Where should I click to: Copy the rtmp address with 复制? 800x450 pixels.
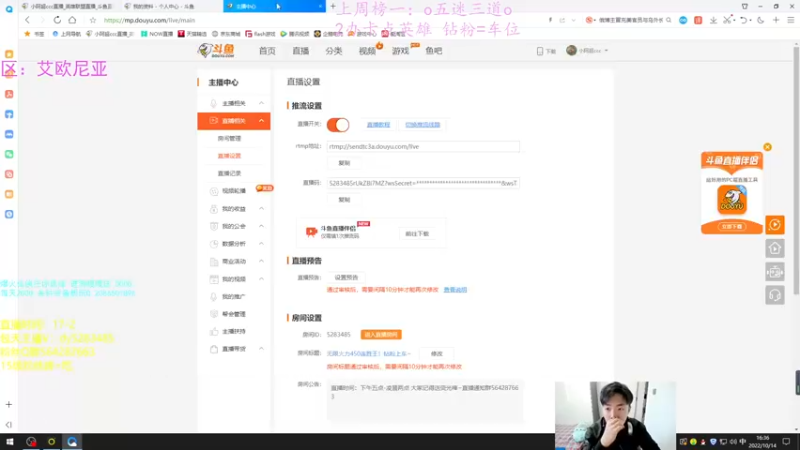pos(344,163)
